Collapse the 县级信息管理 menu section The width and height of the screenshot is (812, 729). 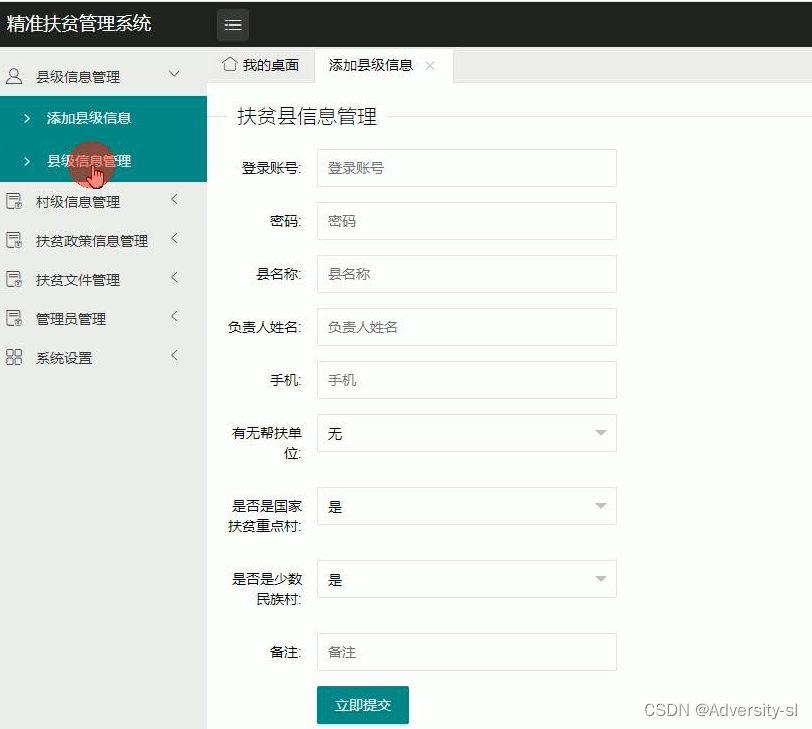pos(174,73)
